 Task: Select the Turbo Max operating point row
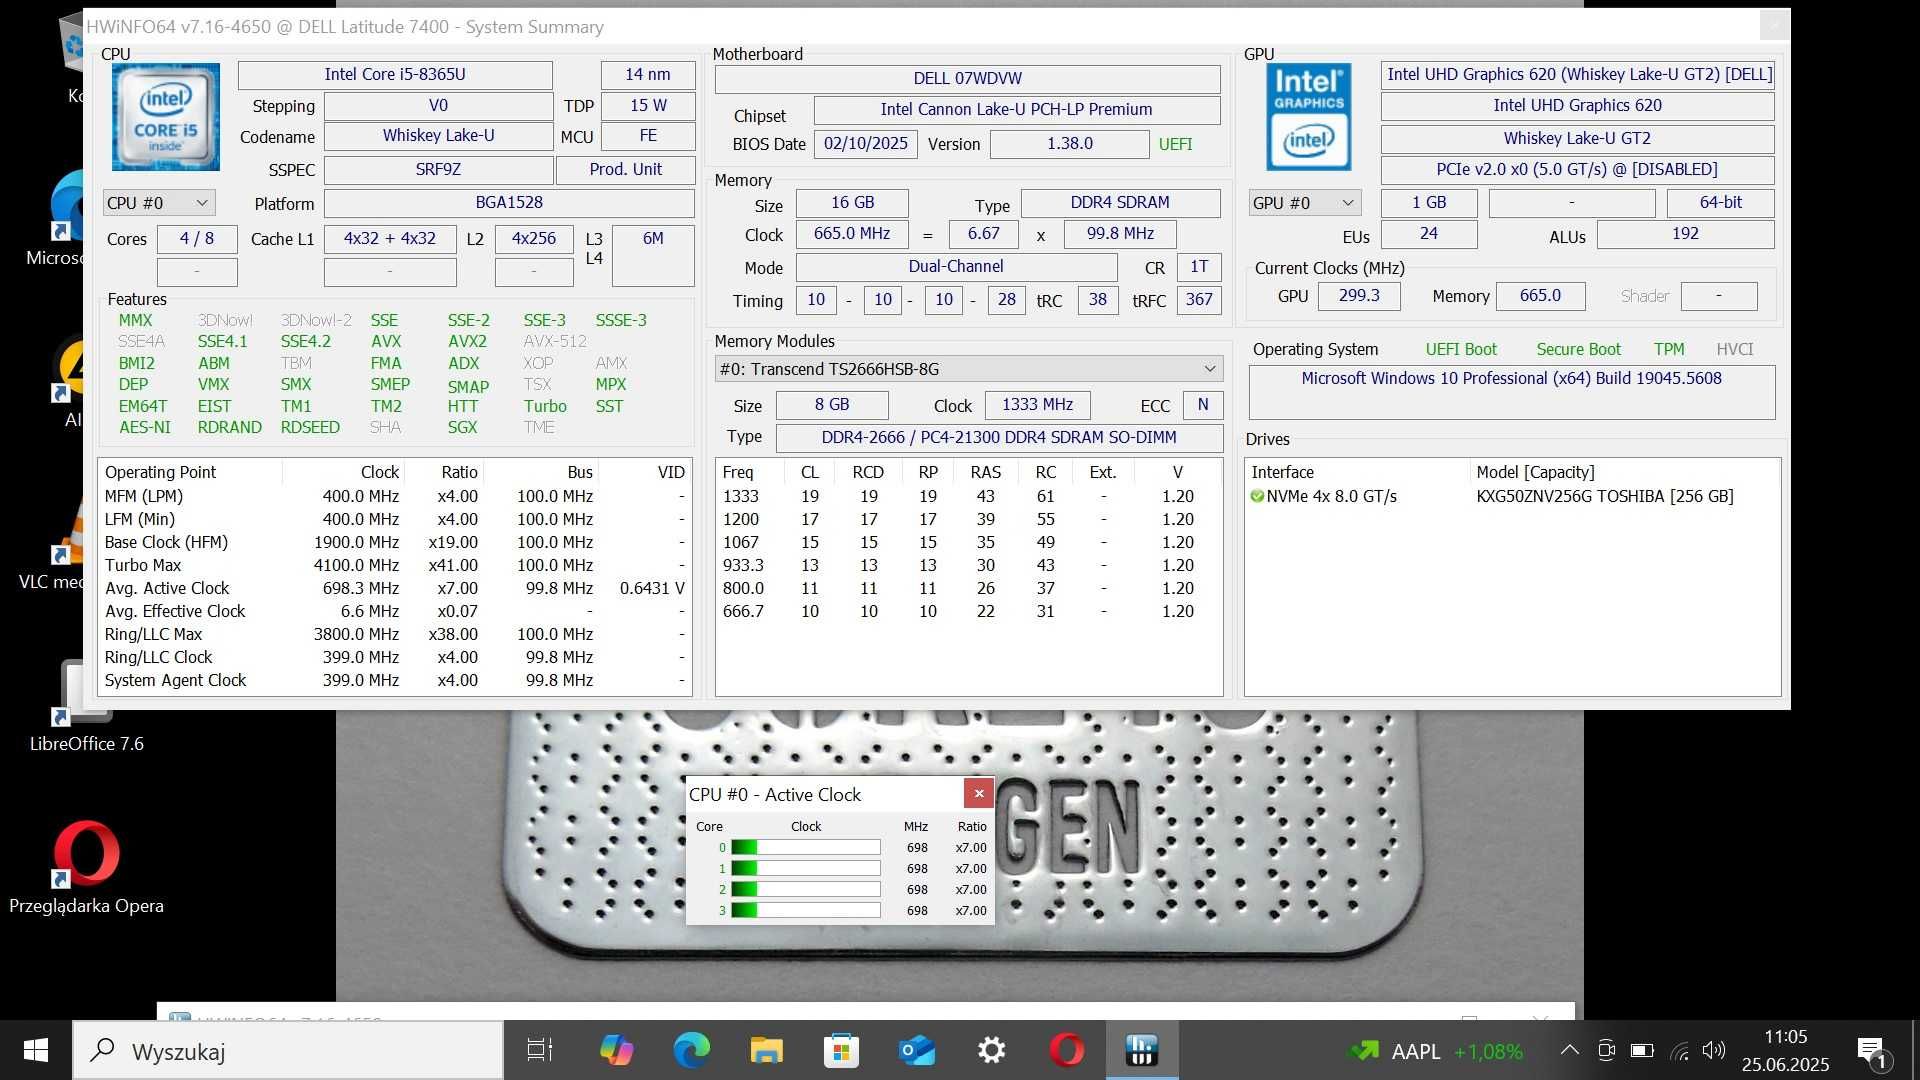tap(394, 565)
